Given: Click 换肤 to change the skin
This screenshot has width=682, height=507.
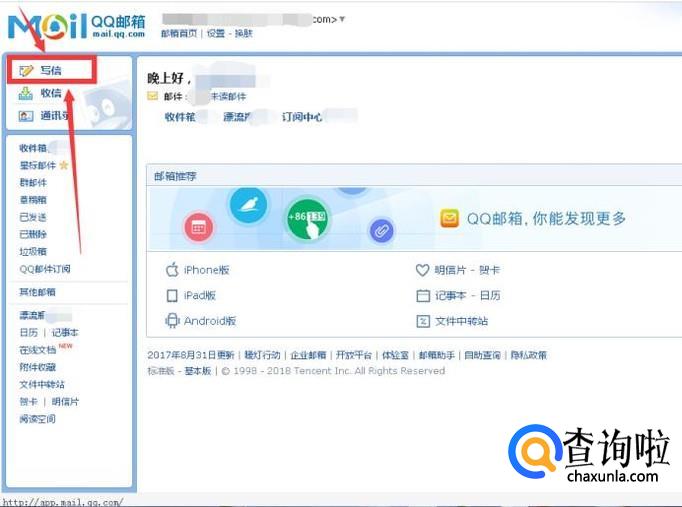Looking at the screenshot, I should tap(244, 33).
